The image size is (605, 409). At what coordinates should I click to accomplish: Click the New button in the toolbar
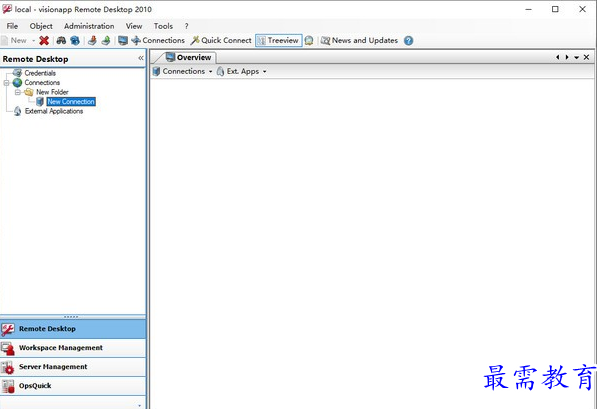point(14,41)
